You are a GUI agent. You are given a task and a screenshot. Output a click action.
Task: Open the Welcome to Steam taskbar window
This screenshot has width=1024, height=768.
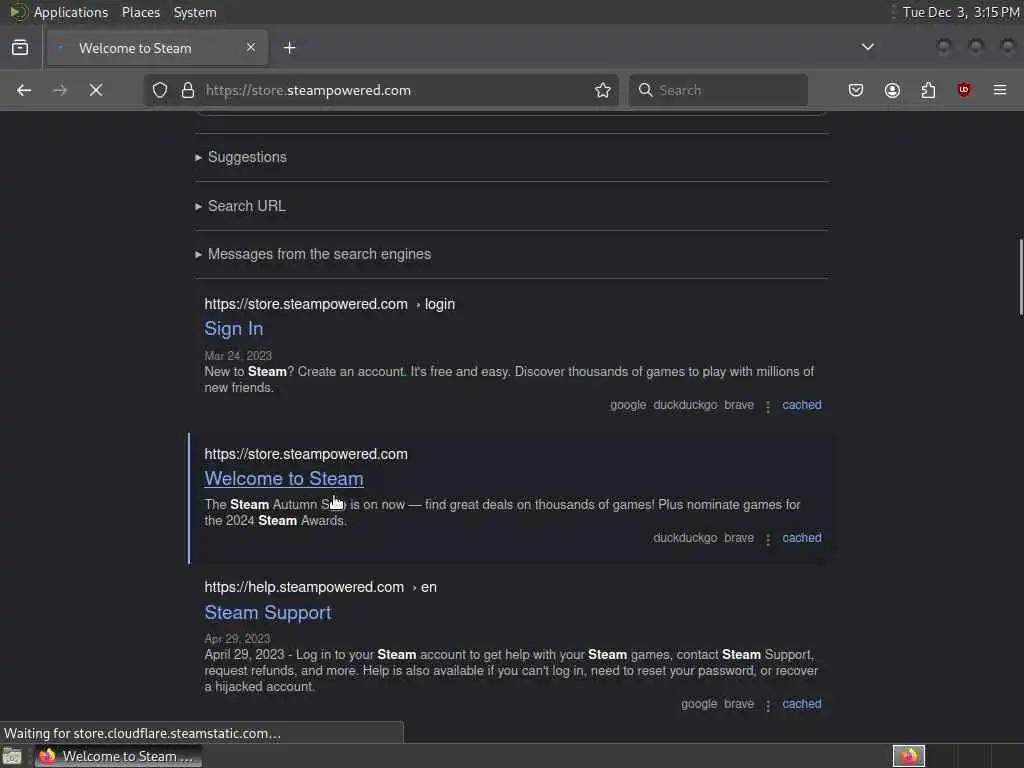click(x=118, y=756)
